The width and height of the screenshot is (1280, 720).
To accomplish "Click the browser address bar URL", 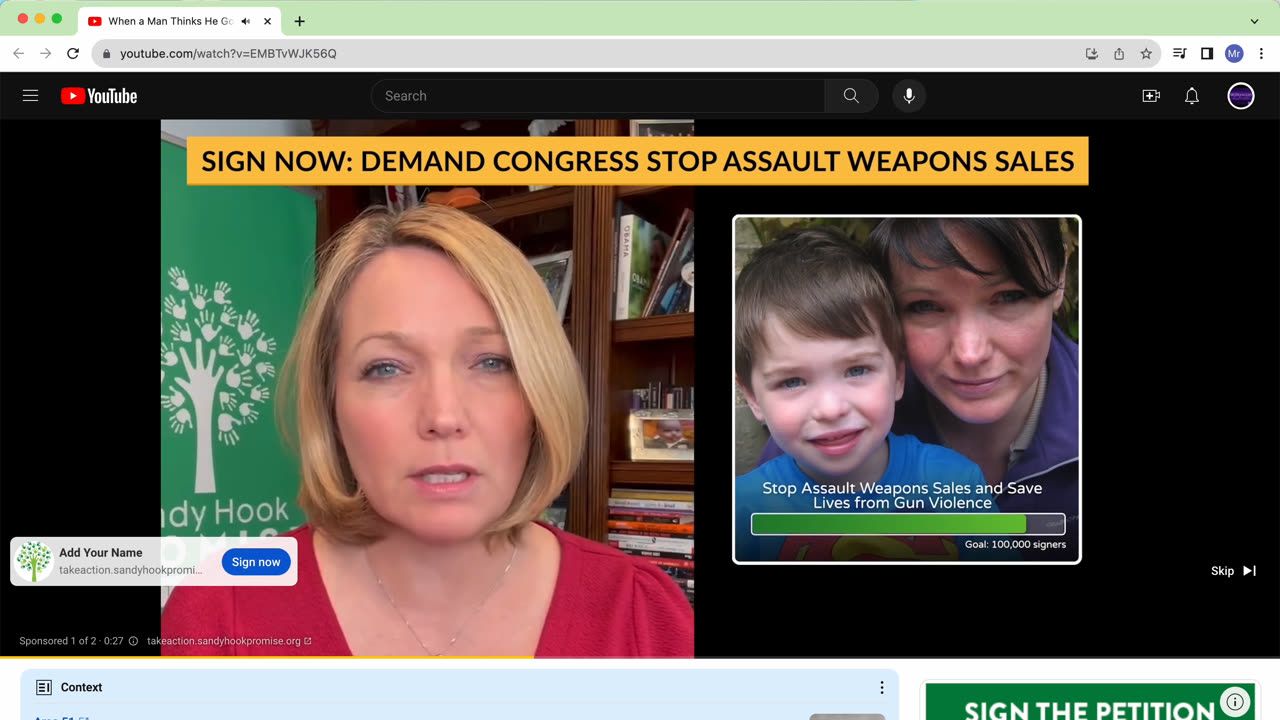I will click(x=228, y=53).
